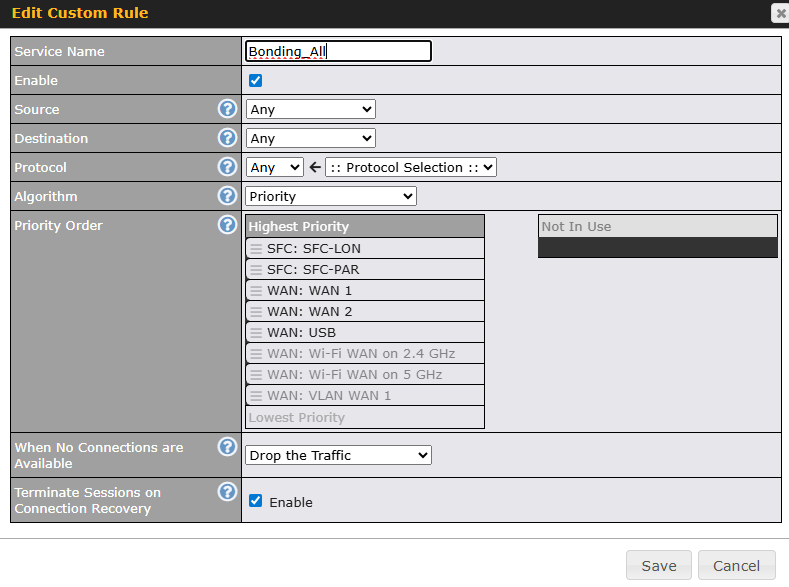789x587 pixels.
Task: Expand the Protocol Selection dropdown
Action: (410, 167)
